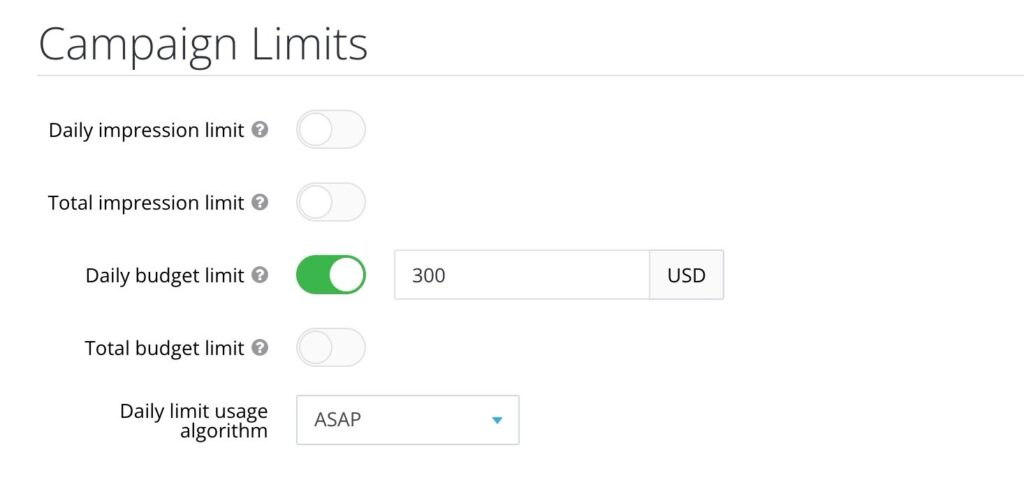
Task: Click the USD currency box
Action: click(687, 275)
